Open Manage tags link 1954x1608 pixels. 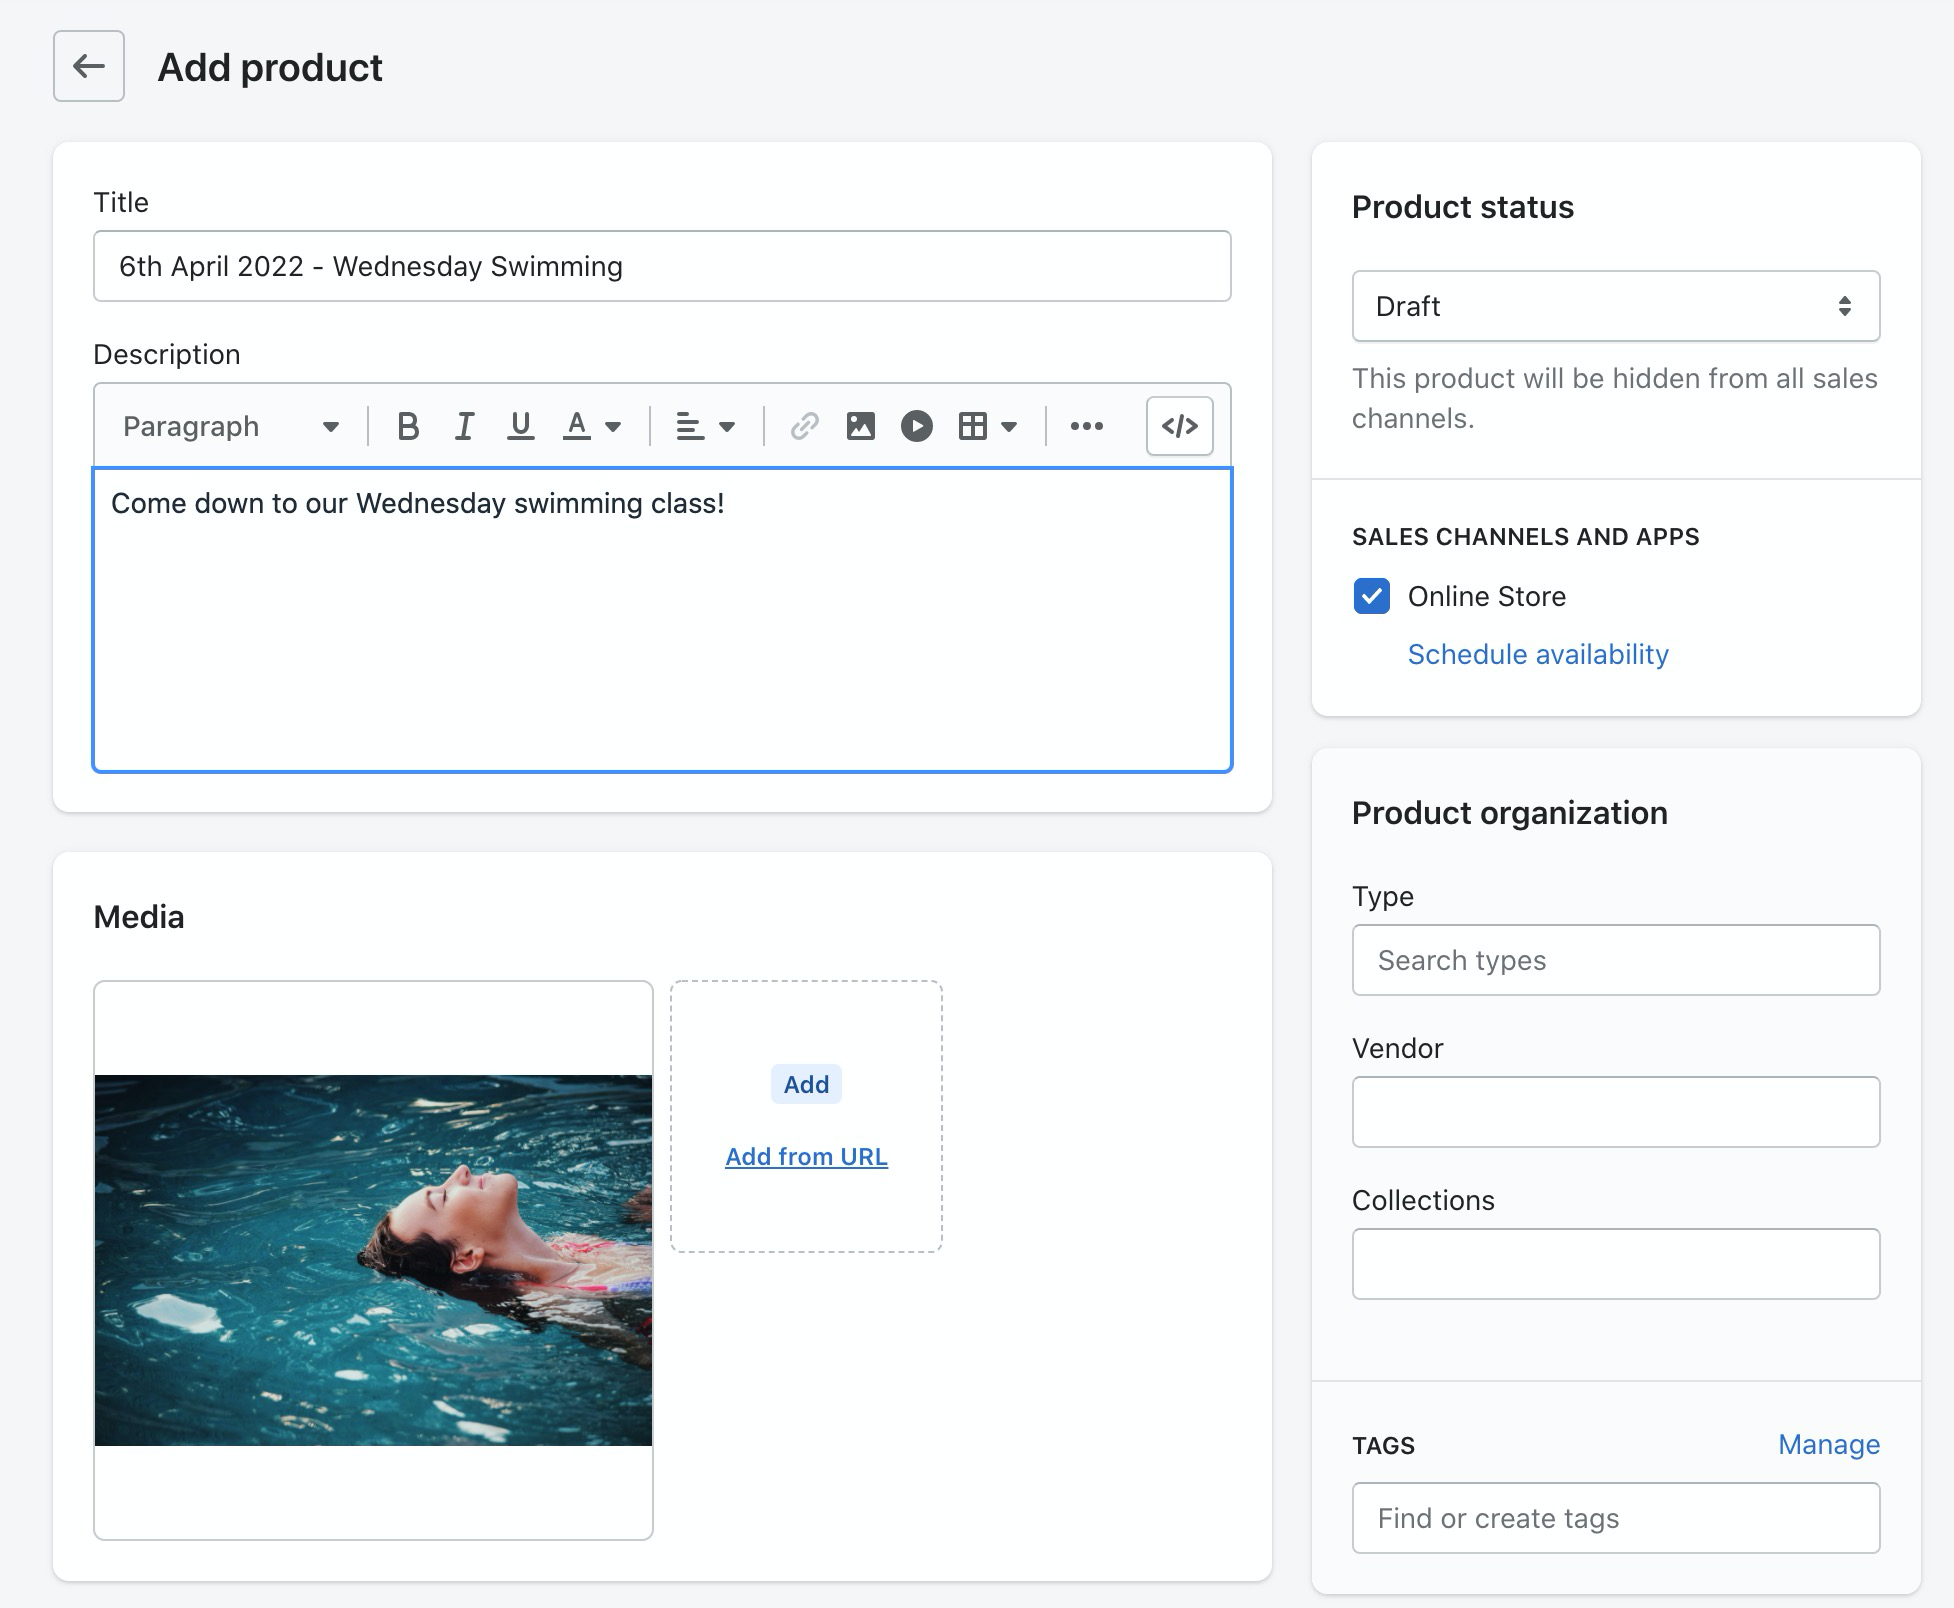pyautogui.click(x=1829, y=1445)
